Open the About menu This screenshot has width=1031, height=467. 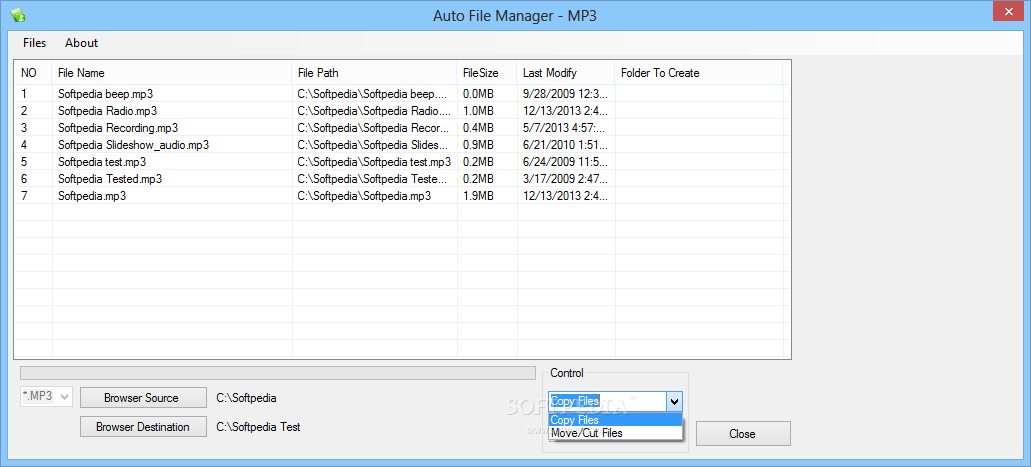tap(81, 43)
